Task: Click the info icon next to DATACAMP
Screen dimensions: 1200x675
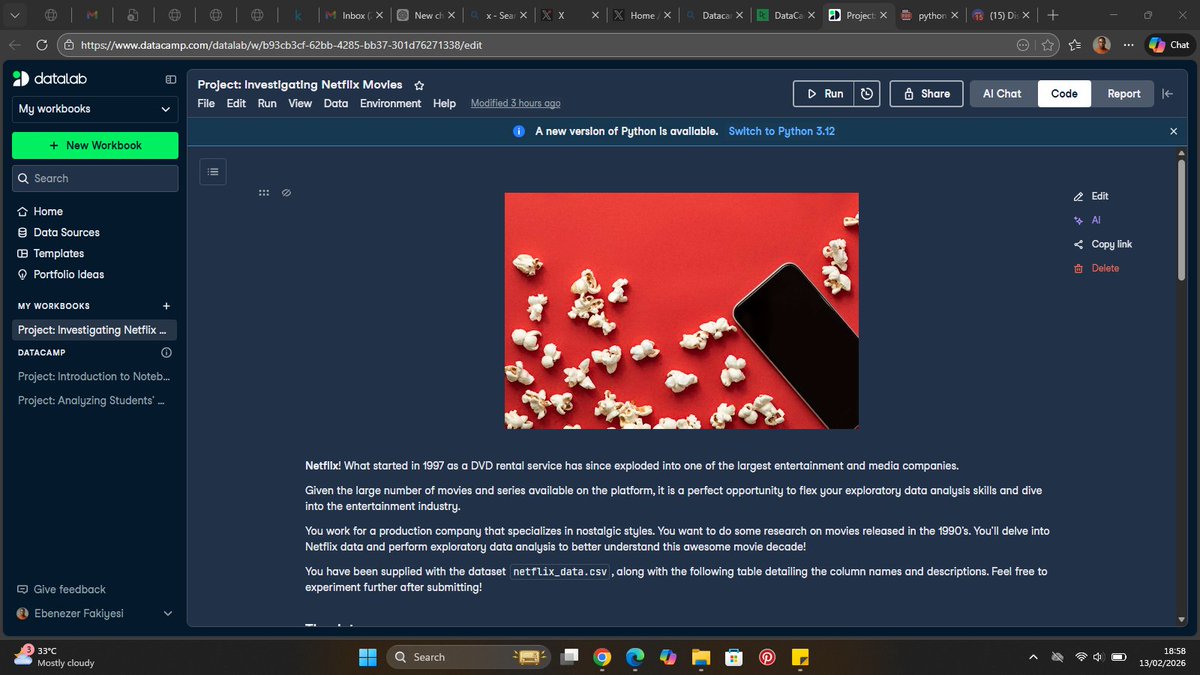Action: click(x=166, y=352)
